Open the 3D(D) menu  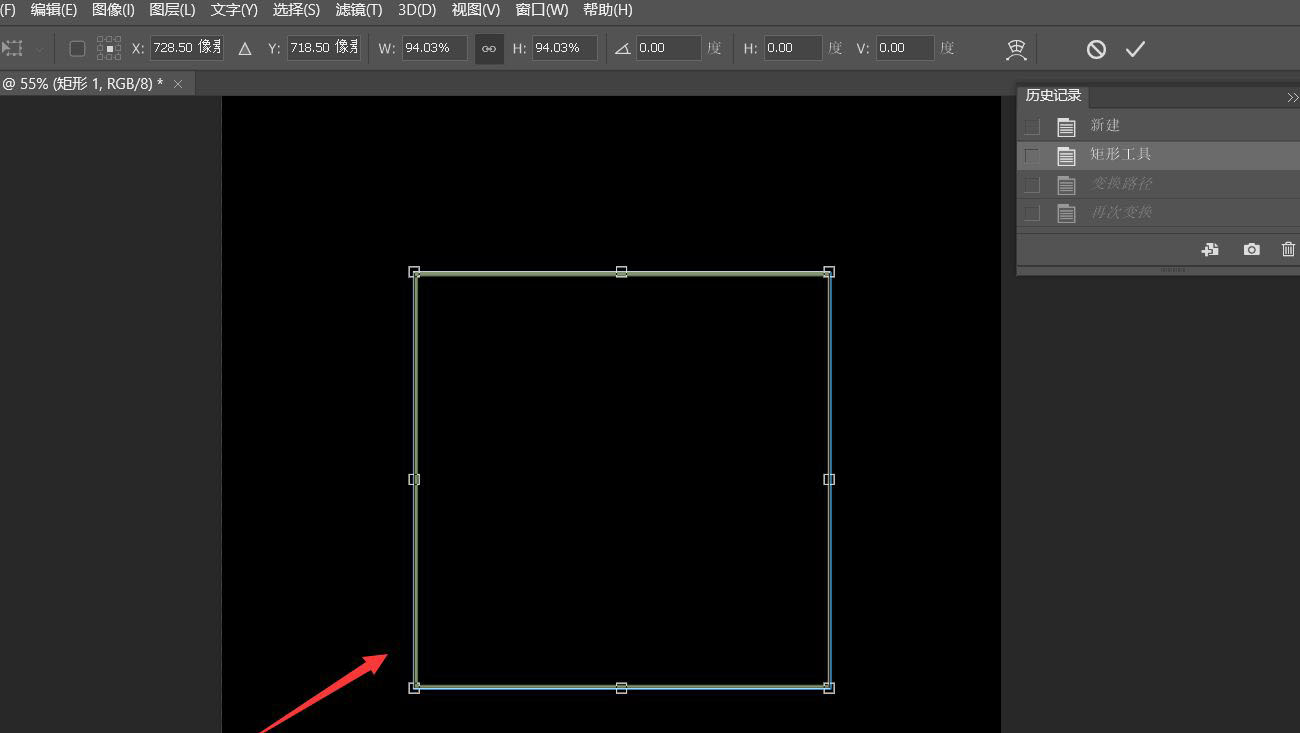tap(417, 10)
